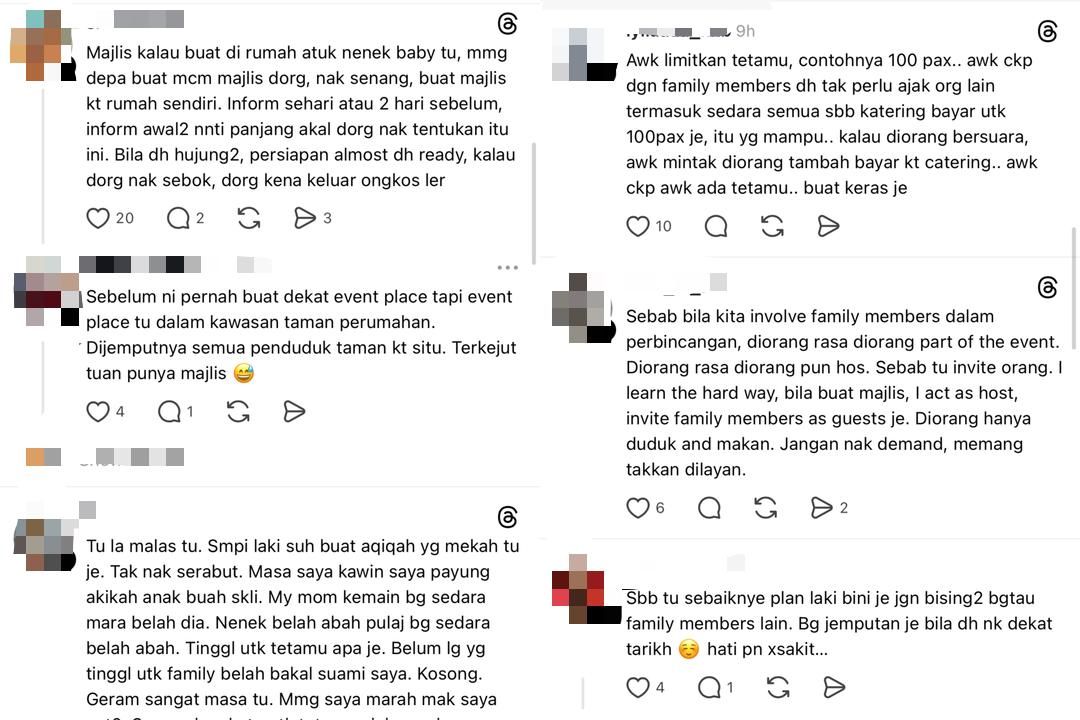Repost the post ending 'buat keras je'

[x=772, y=226]
